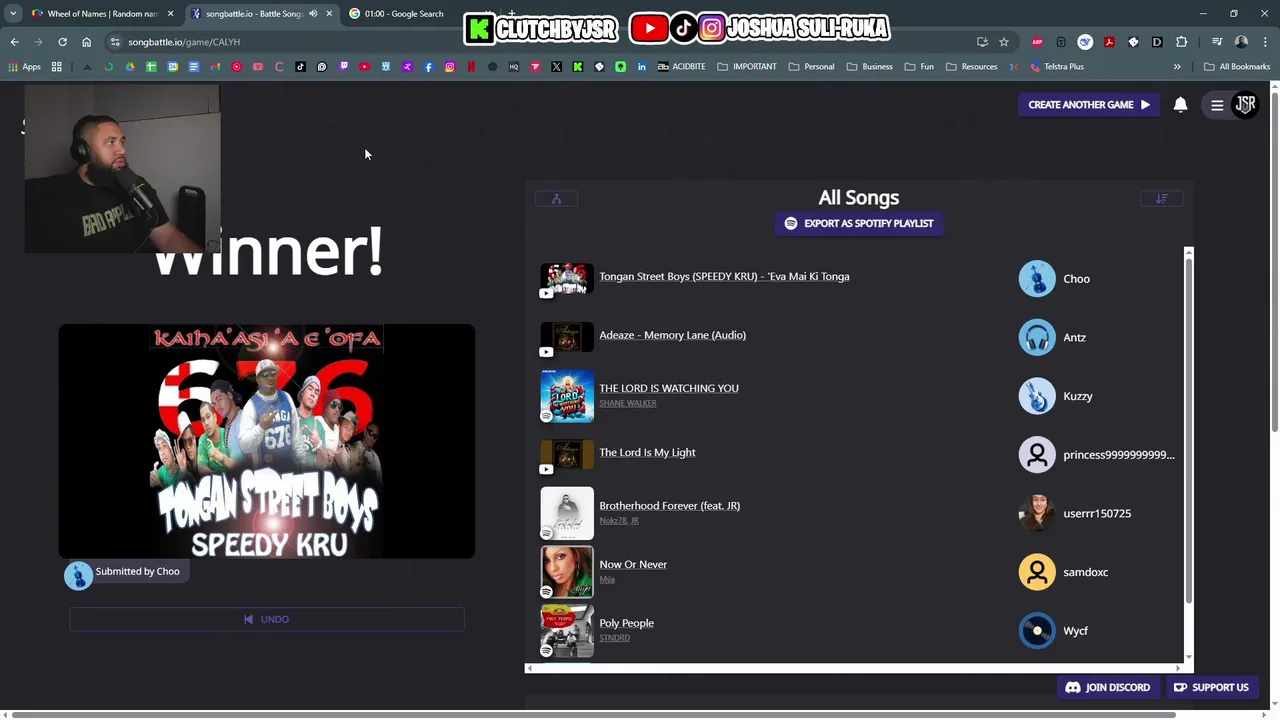Open Adeaze - Memory Lane (Audio) link

672,335
